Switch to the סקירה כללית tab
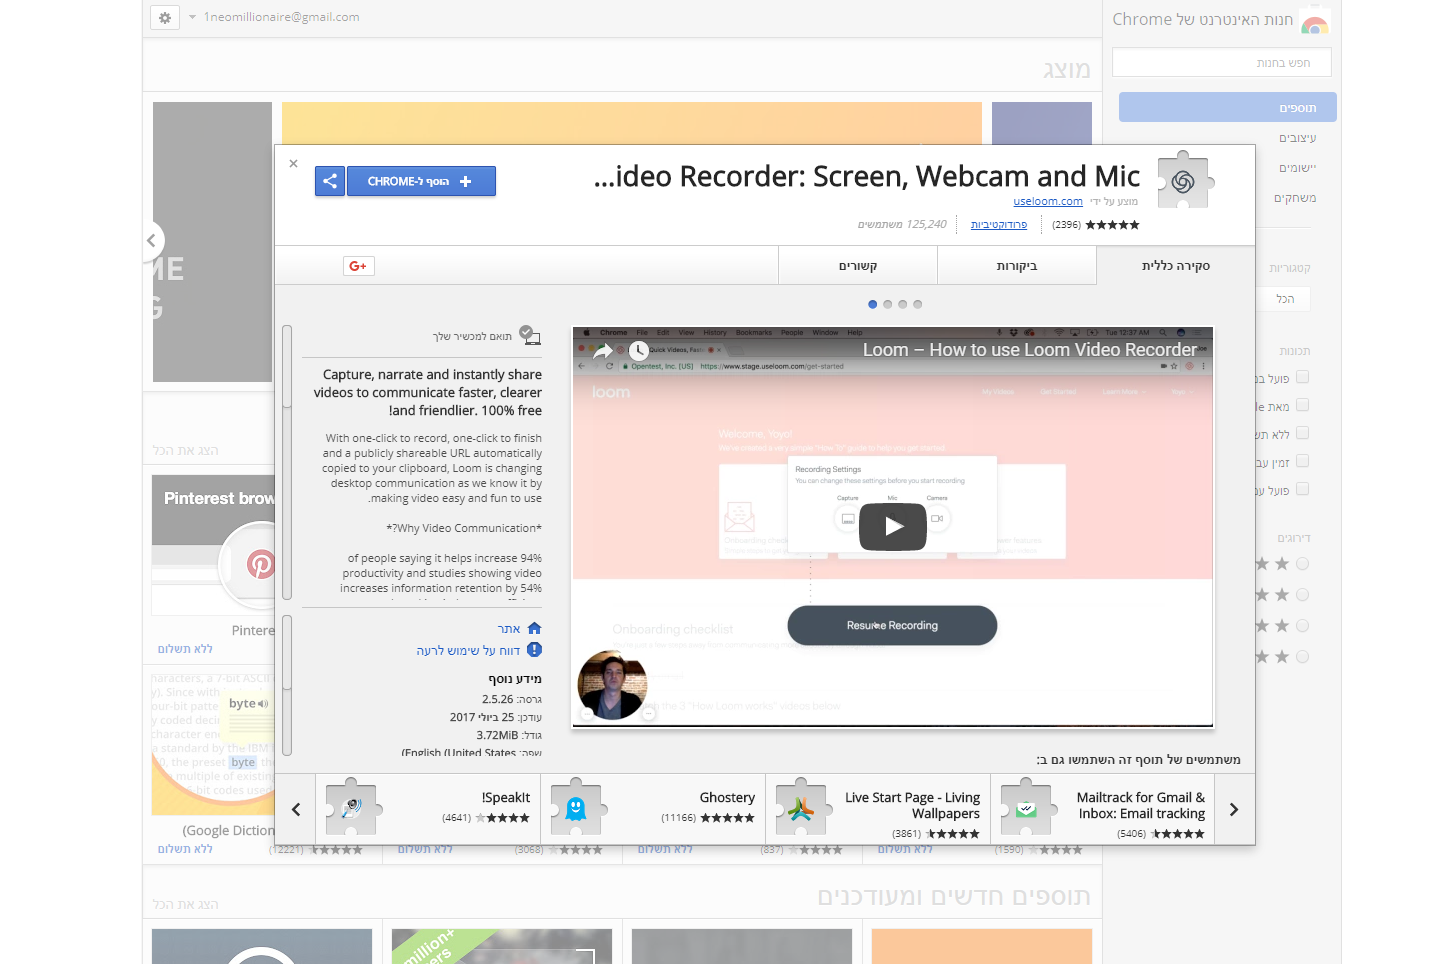The width and height of the screenshot is (1449, 964). (x=1176, y=266)
